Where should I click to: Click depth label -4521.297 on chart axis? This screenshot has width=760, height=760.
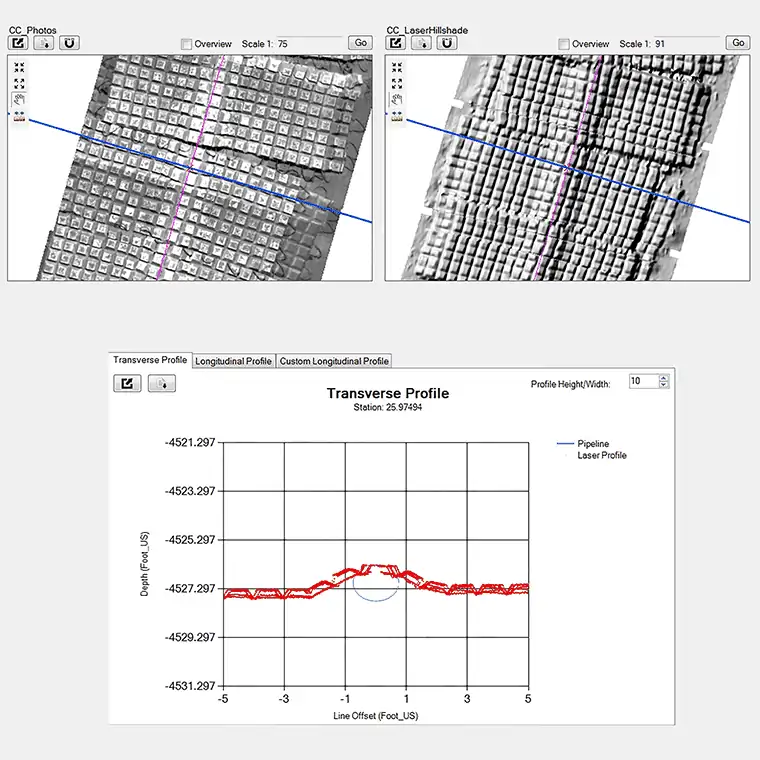tap(190, 442)
